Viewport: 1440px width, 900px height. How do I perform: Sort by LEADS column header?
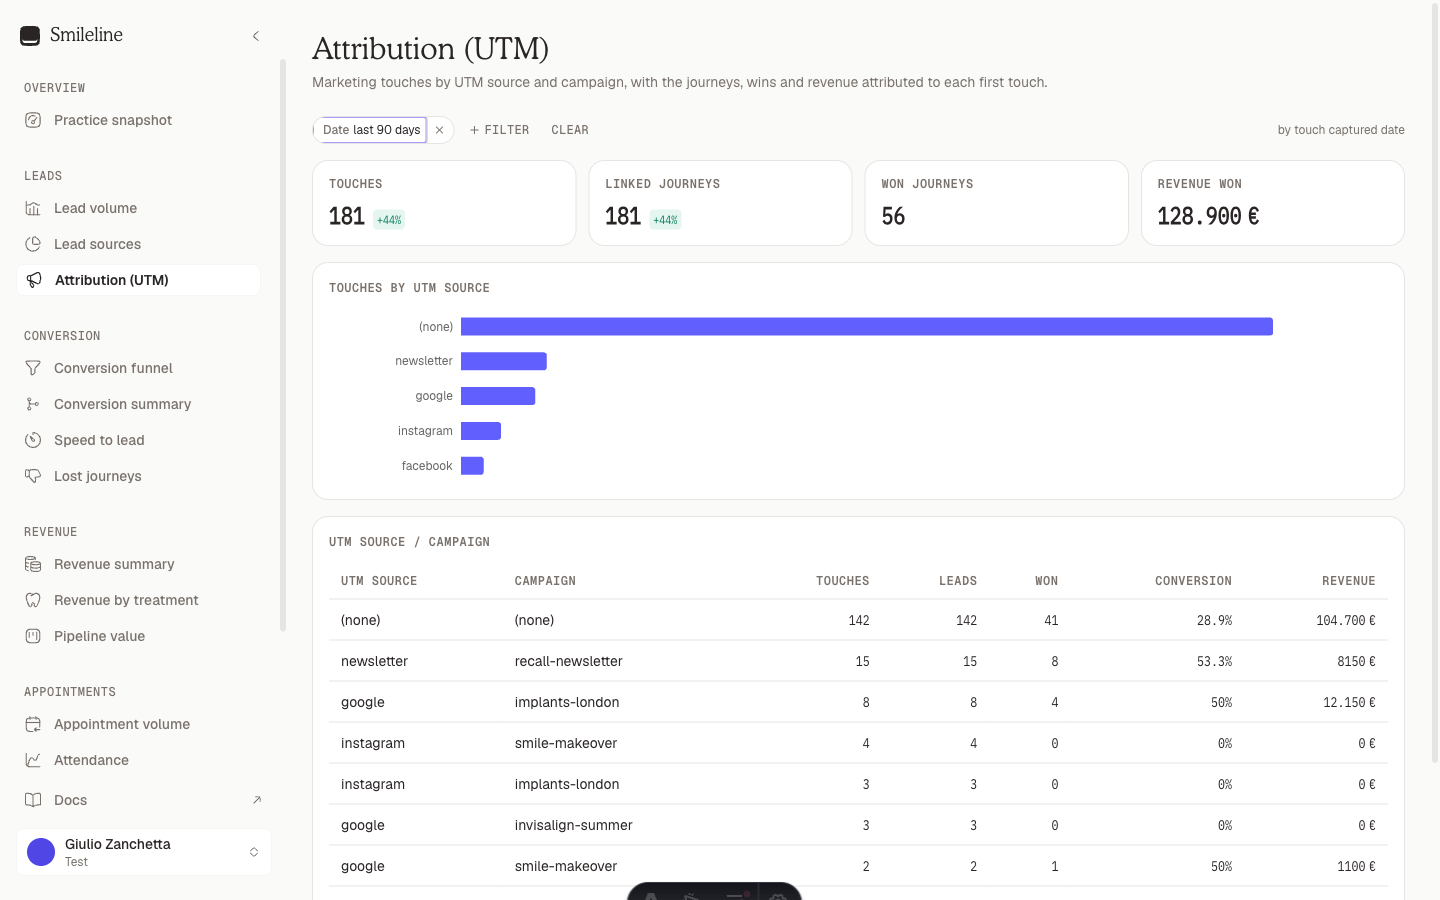958,581
